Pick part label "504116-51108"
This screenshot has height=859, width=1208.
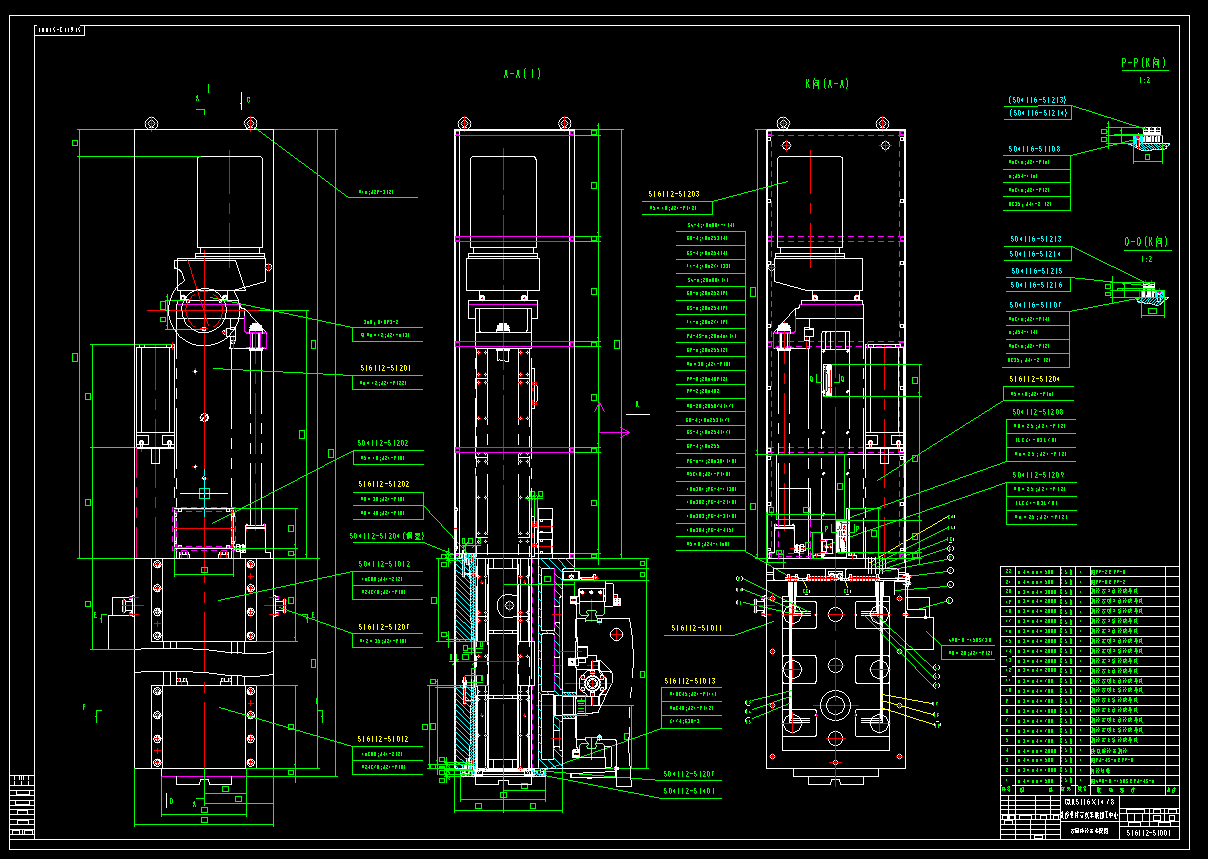[x=1035, y=149]
